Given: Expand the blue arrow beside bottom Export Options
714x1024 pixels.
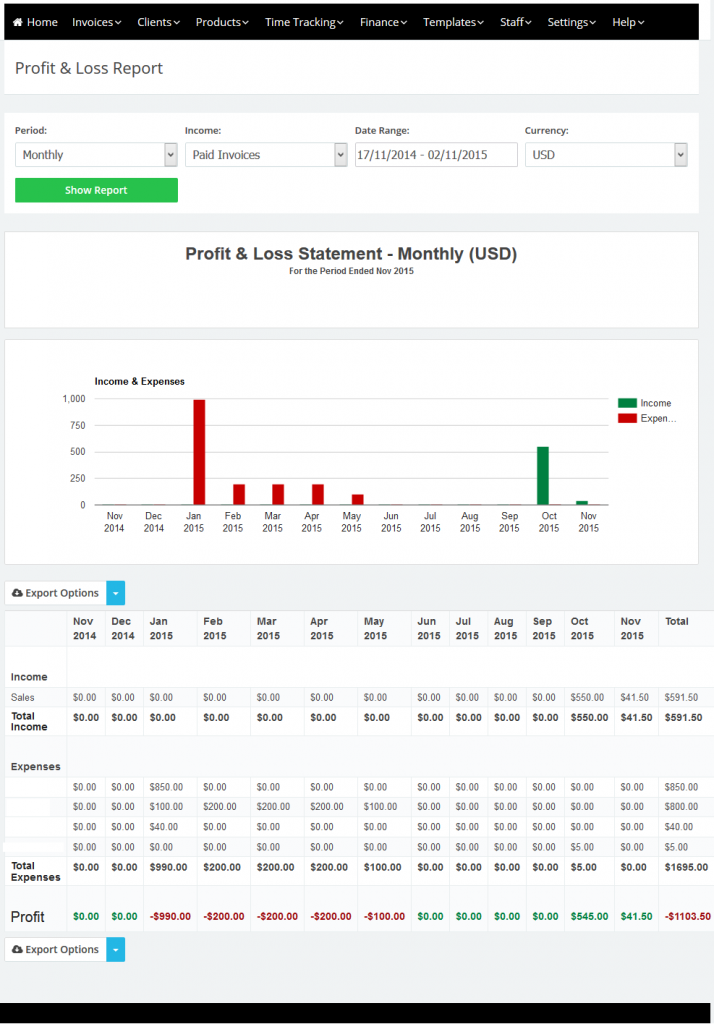Looking at the screenshot, I should [116, 950].
